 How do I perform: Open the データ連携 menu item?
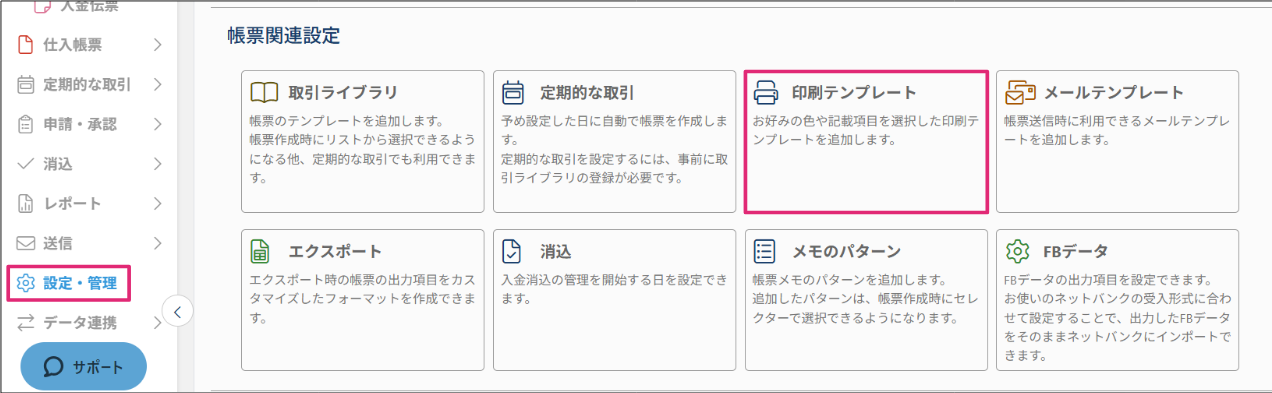click(80, 322)
